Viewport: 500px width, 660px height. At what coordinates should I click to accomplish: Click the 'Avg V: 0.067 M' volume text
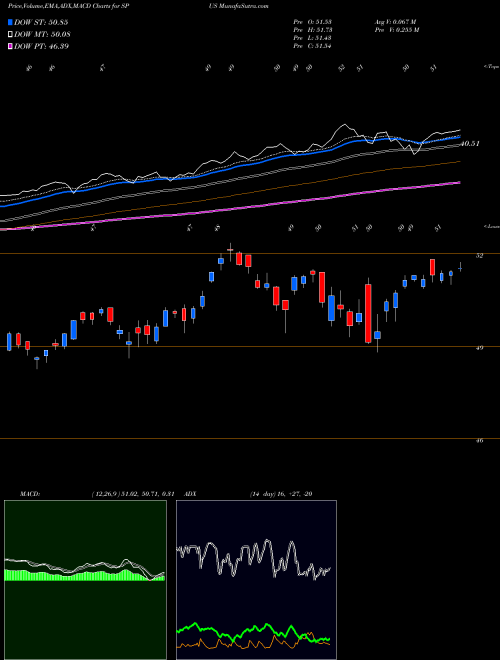(x=395, y=22)
